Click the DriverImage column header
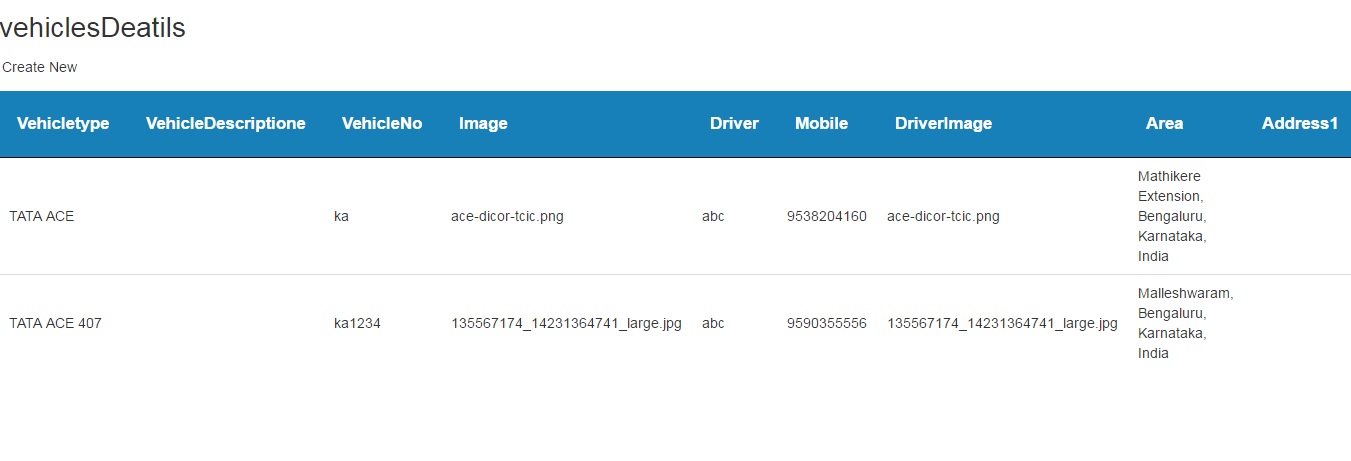 click(943, 123)
